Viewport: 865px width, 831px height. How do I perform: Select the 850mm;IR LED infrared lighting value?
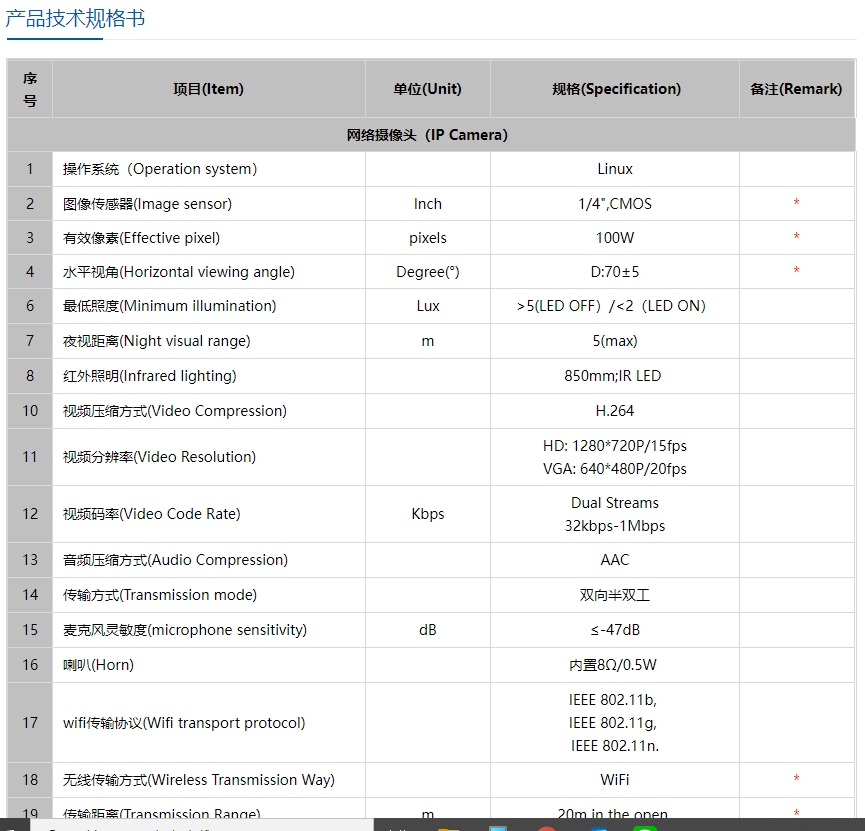[x=613, y=376]
